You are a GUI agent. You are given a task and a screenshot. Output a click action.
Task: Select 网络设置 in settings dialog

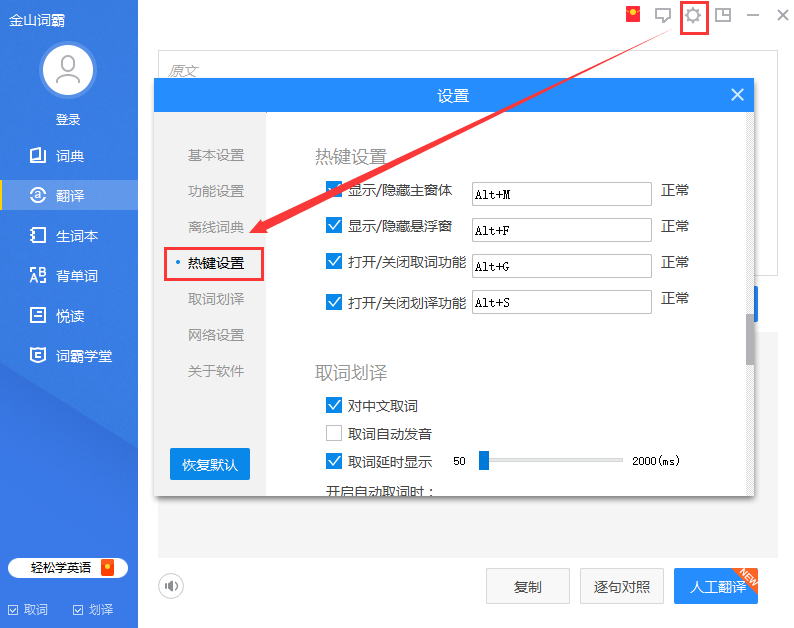click(216, 335)
